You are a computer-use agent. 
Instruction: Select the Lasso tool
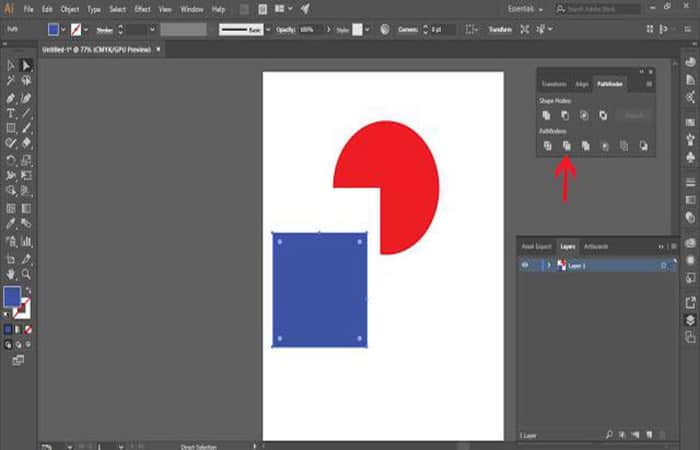[26, 81]
